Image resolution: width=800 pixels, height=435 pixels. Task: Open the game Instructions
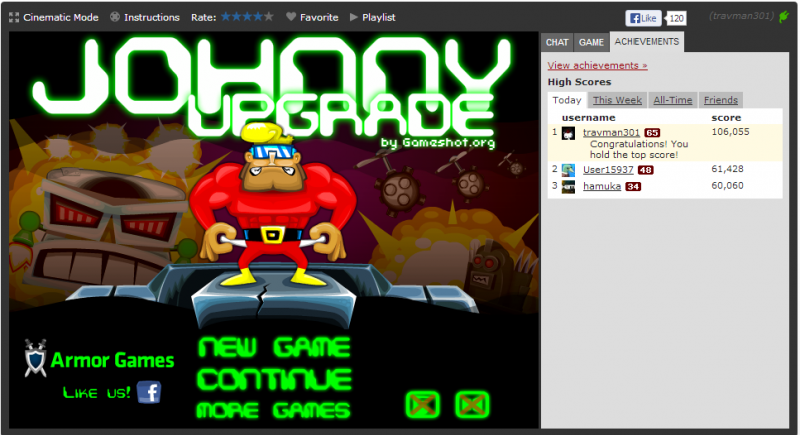tap(145, 17)
